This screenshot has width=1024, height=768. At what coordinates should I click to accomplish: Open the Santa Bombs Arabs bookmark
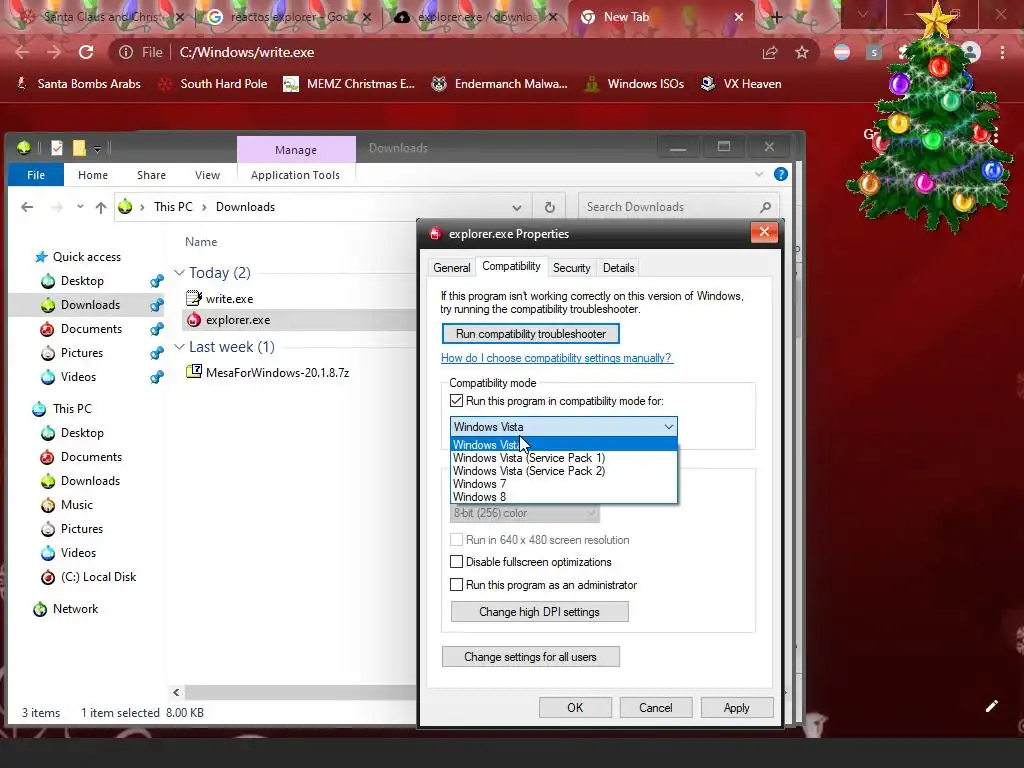(x=78, y=84)
